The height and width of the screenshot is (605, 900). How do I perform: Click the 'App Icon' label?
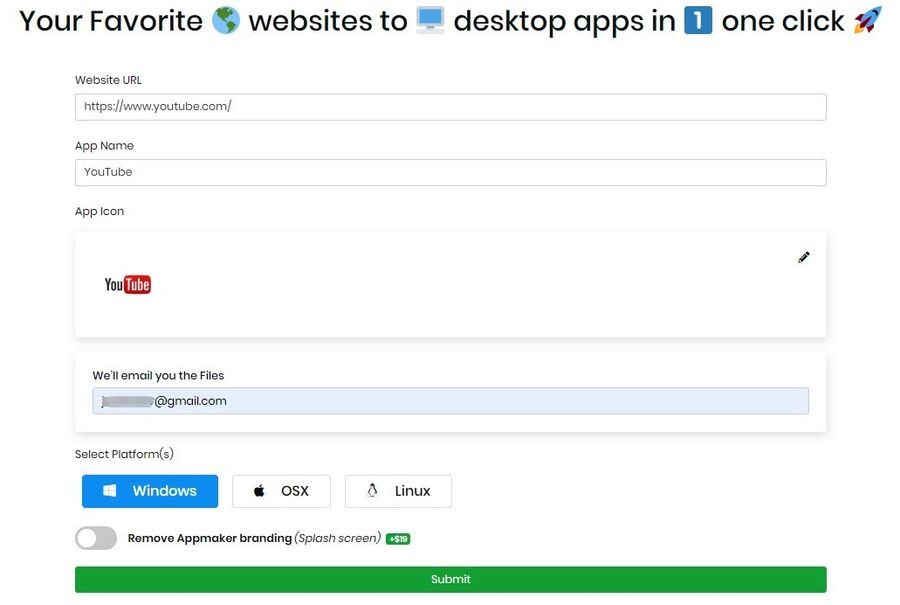coord(99,211)
